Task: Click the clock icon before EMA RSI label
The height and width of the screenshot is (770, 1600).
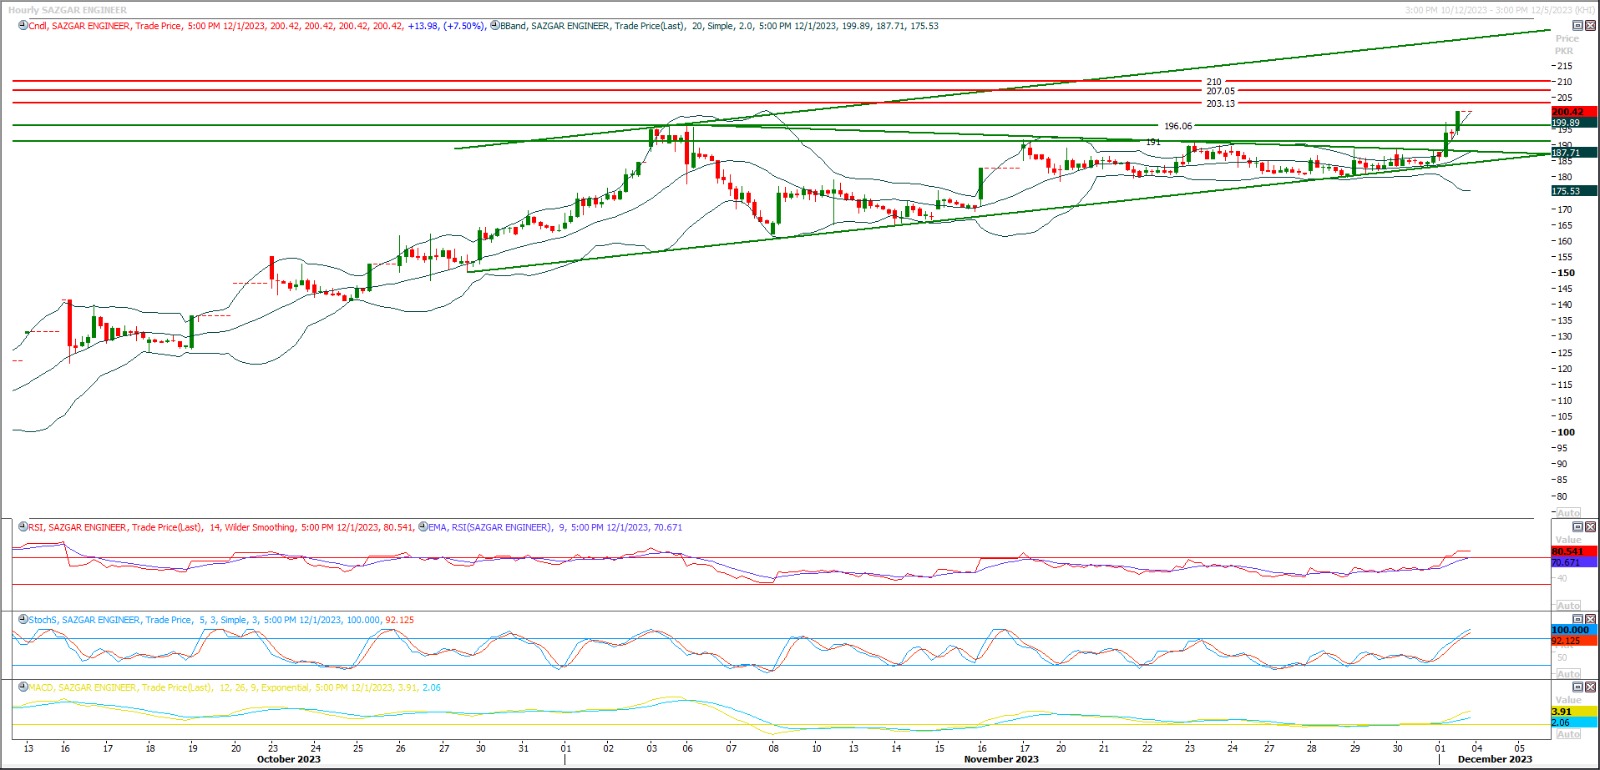Action: (x=423, y=527)
